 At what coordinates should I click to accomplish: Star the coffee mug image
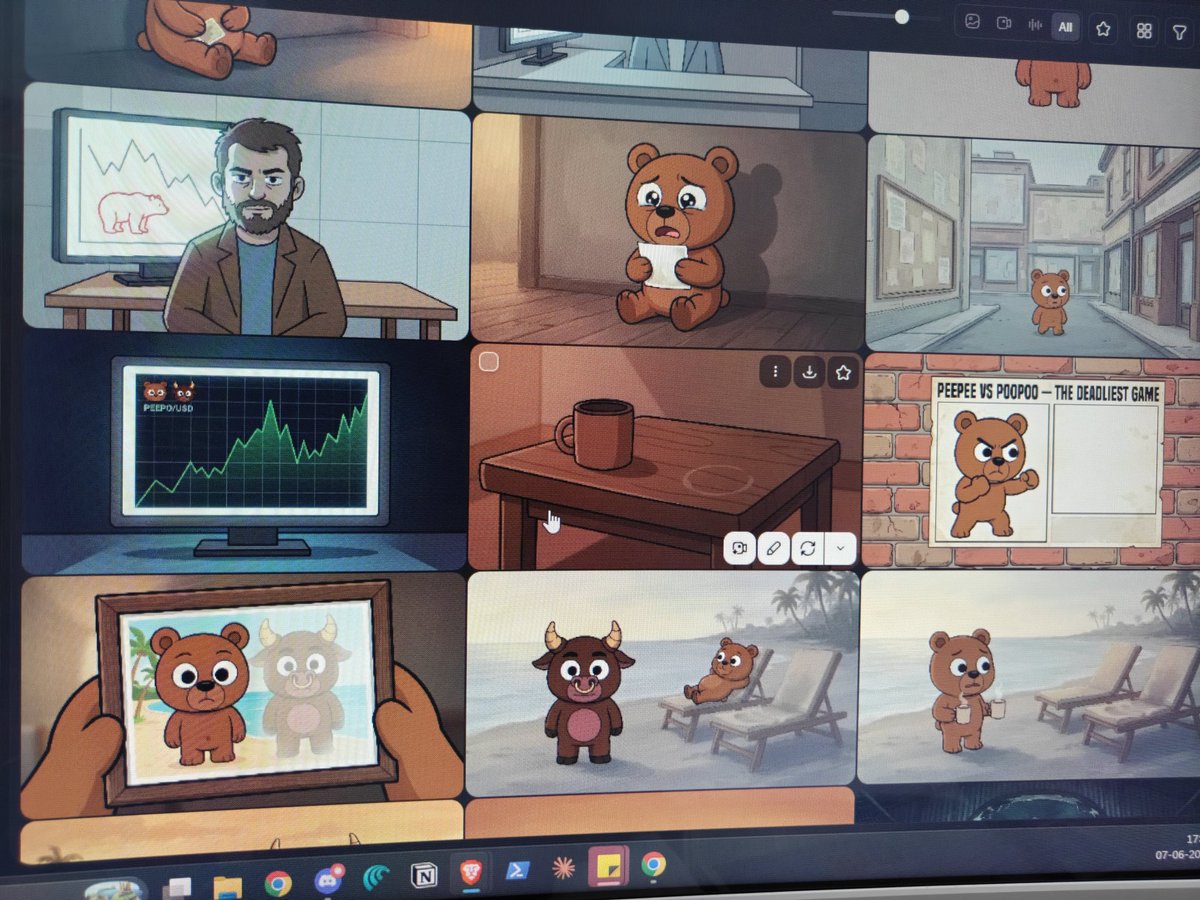pyautogui.click(x=843, y=373)
